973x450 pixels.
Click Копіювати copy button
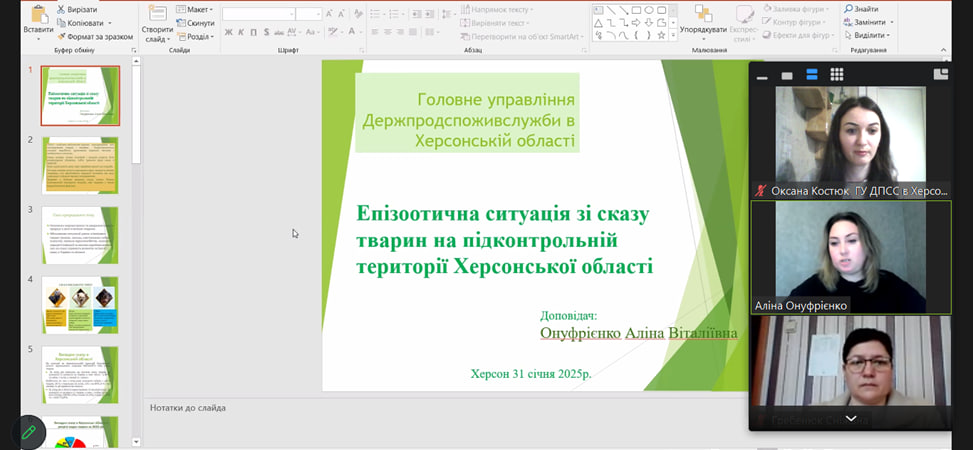pos(84,22)
